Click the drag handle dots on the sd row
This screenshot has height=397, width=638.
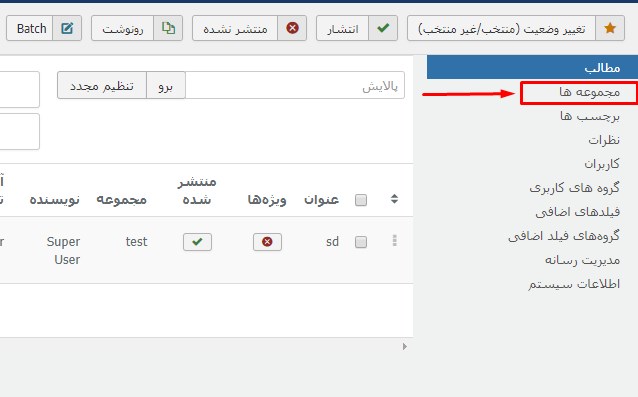(x=394, y=240)
